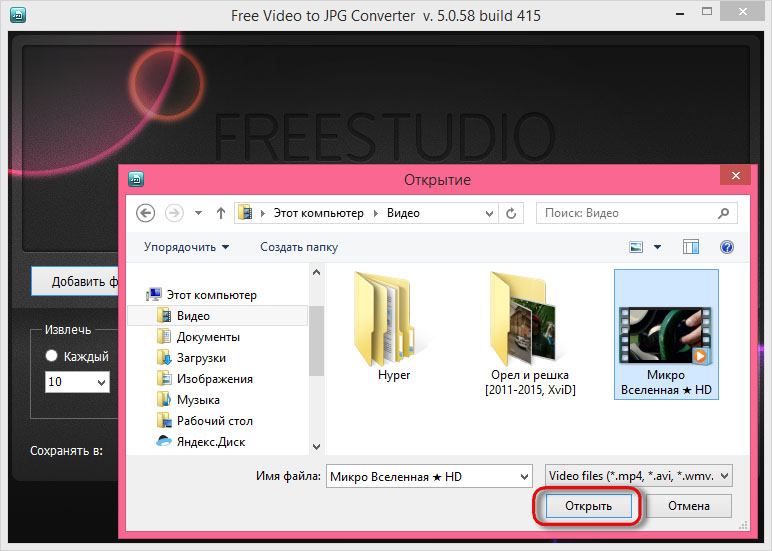Open Яндекс.Диск in the navigation pane
Image resolution: width=772 pixels, height=551 pixels.
click(211, 442)
